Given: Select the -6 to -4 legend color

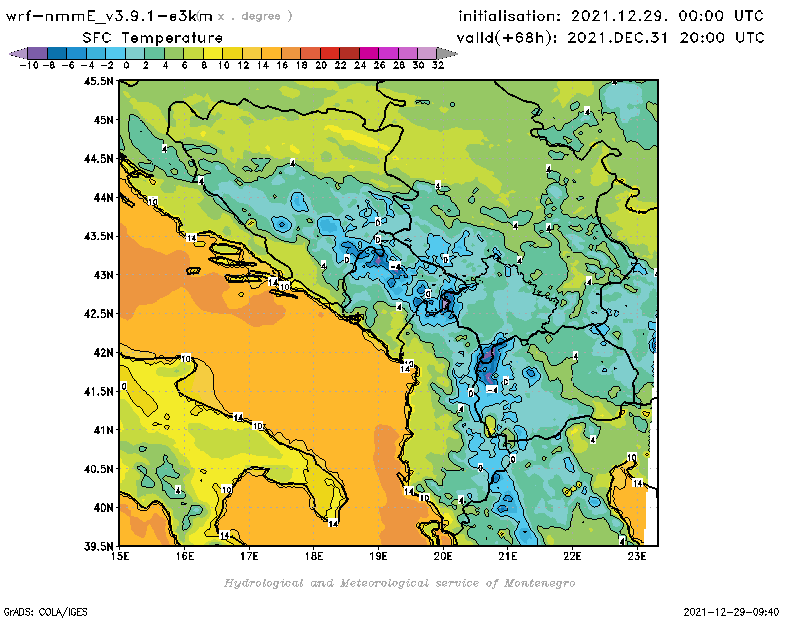Looking at the screenshot, I should pos(77,53).
